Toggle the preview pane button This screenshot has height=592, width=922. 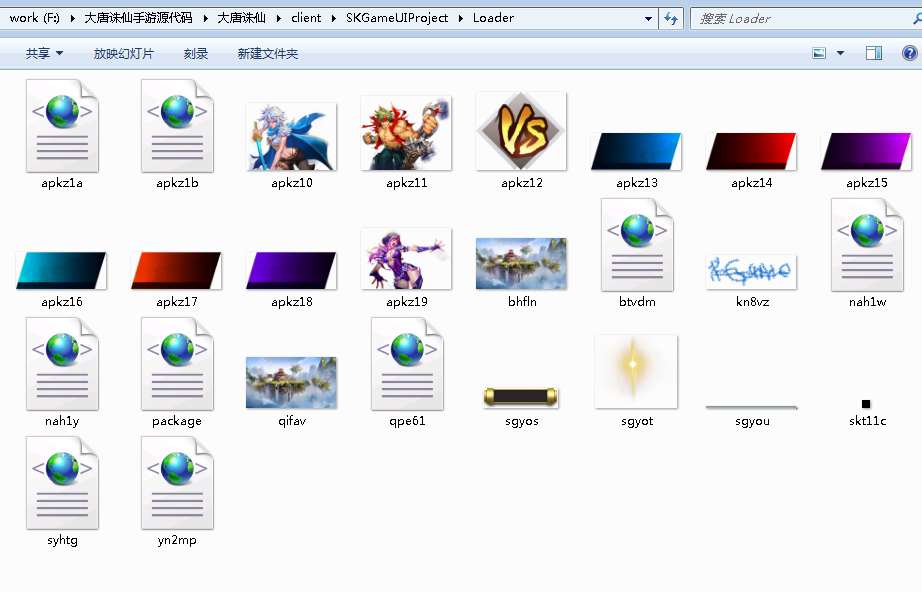click(873, 53)
